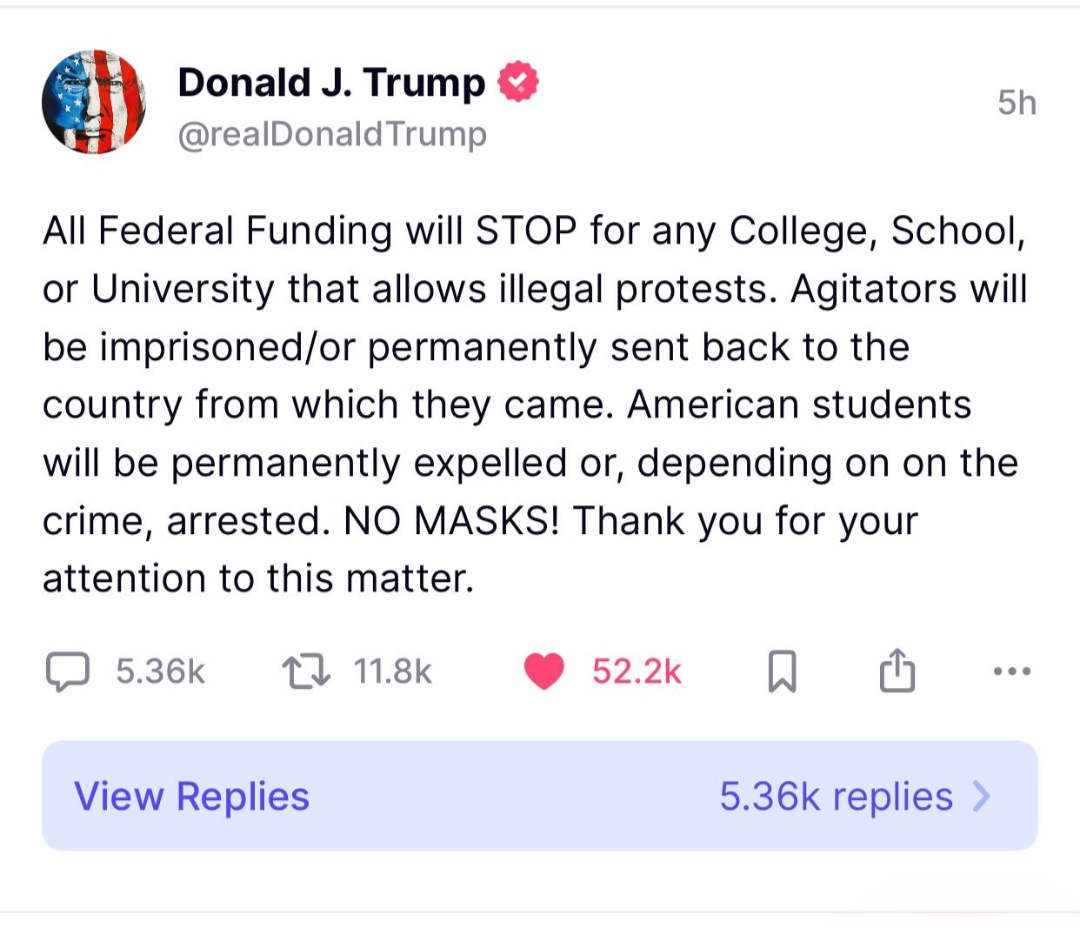Click the 11.8k repost count
Image resolution: width=1080 pixels, height=928 pixels.
click(x=393, y=672)
